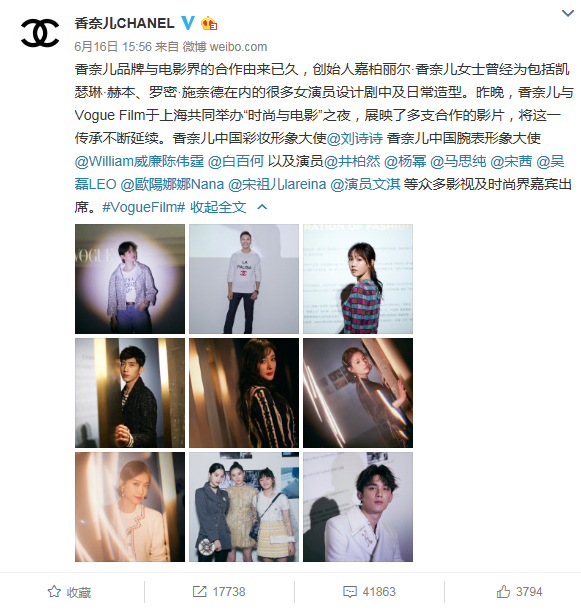Open the #VogueFilm# hashtag
581x610 pixels.
pyautogui.click(x=143, y=207)
